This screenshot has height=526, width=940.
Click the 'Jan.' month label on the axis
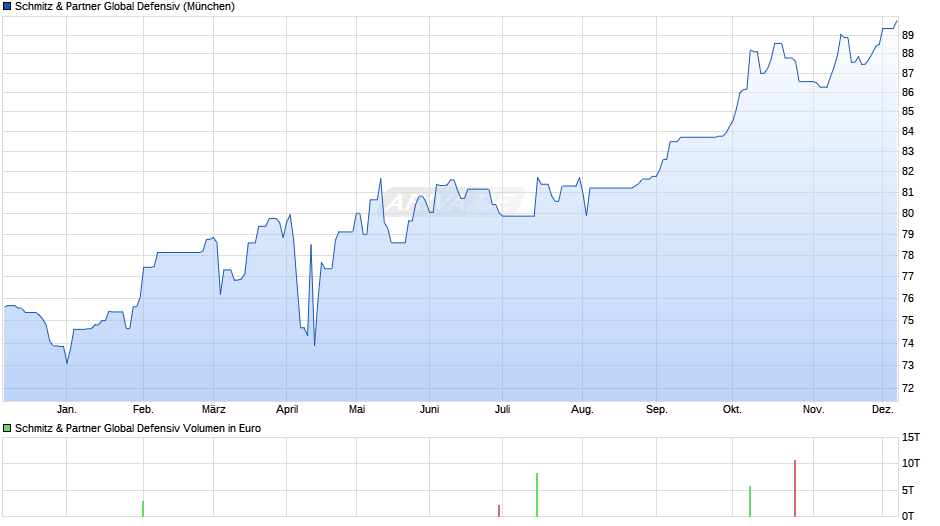point(67,410)
